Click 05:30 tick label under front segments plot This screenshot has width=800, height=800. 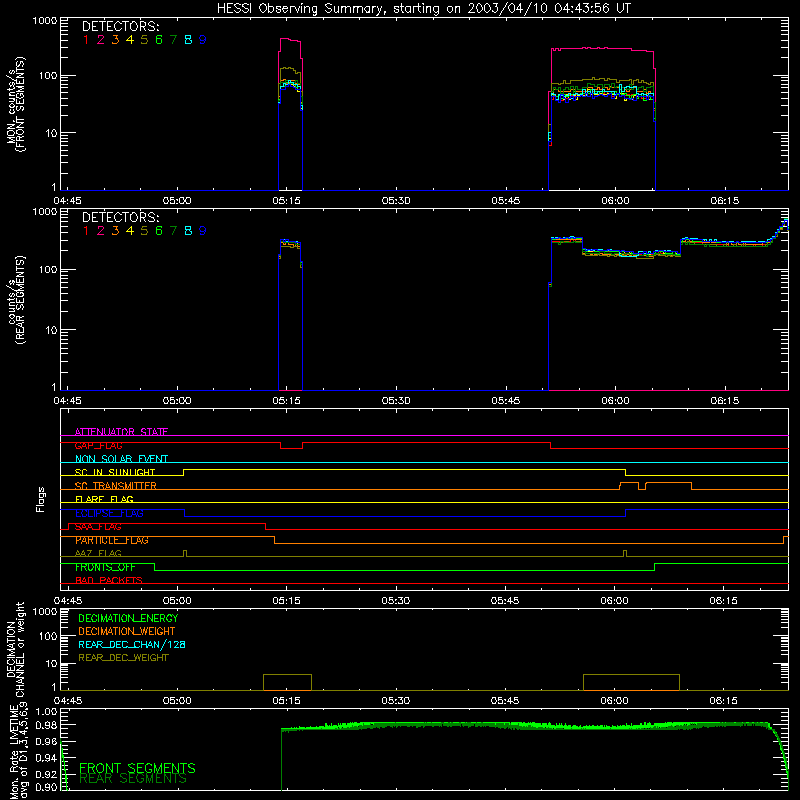(396, 201)
